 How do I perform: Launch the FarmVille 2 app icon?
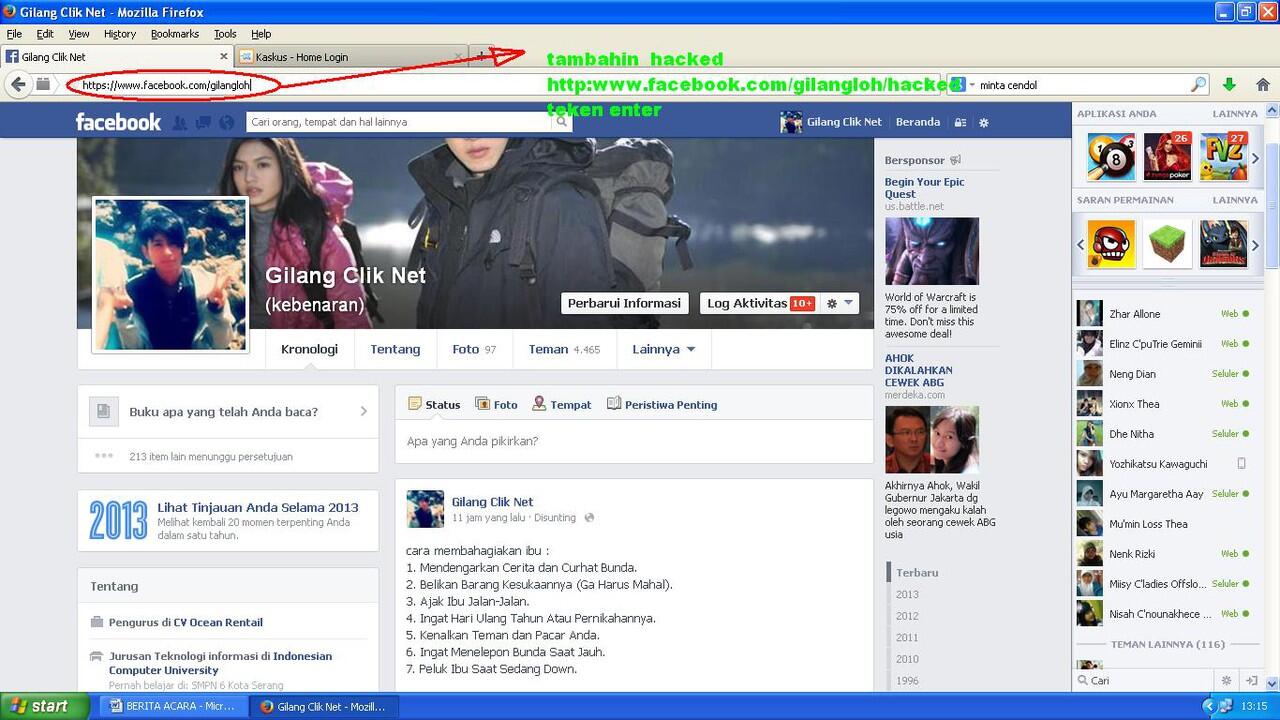[1224, 156]
